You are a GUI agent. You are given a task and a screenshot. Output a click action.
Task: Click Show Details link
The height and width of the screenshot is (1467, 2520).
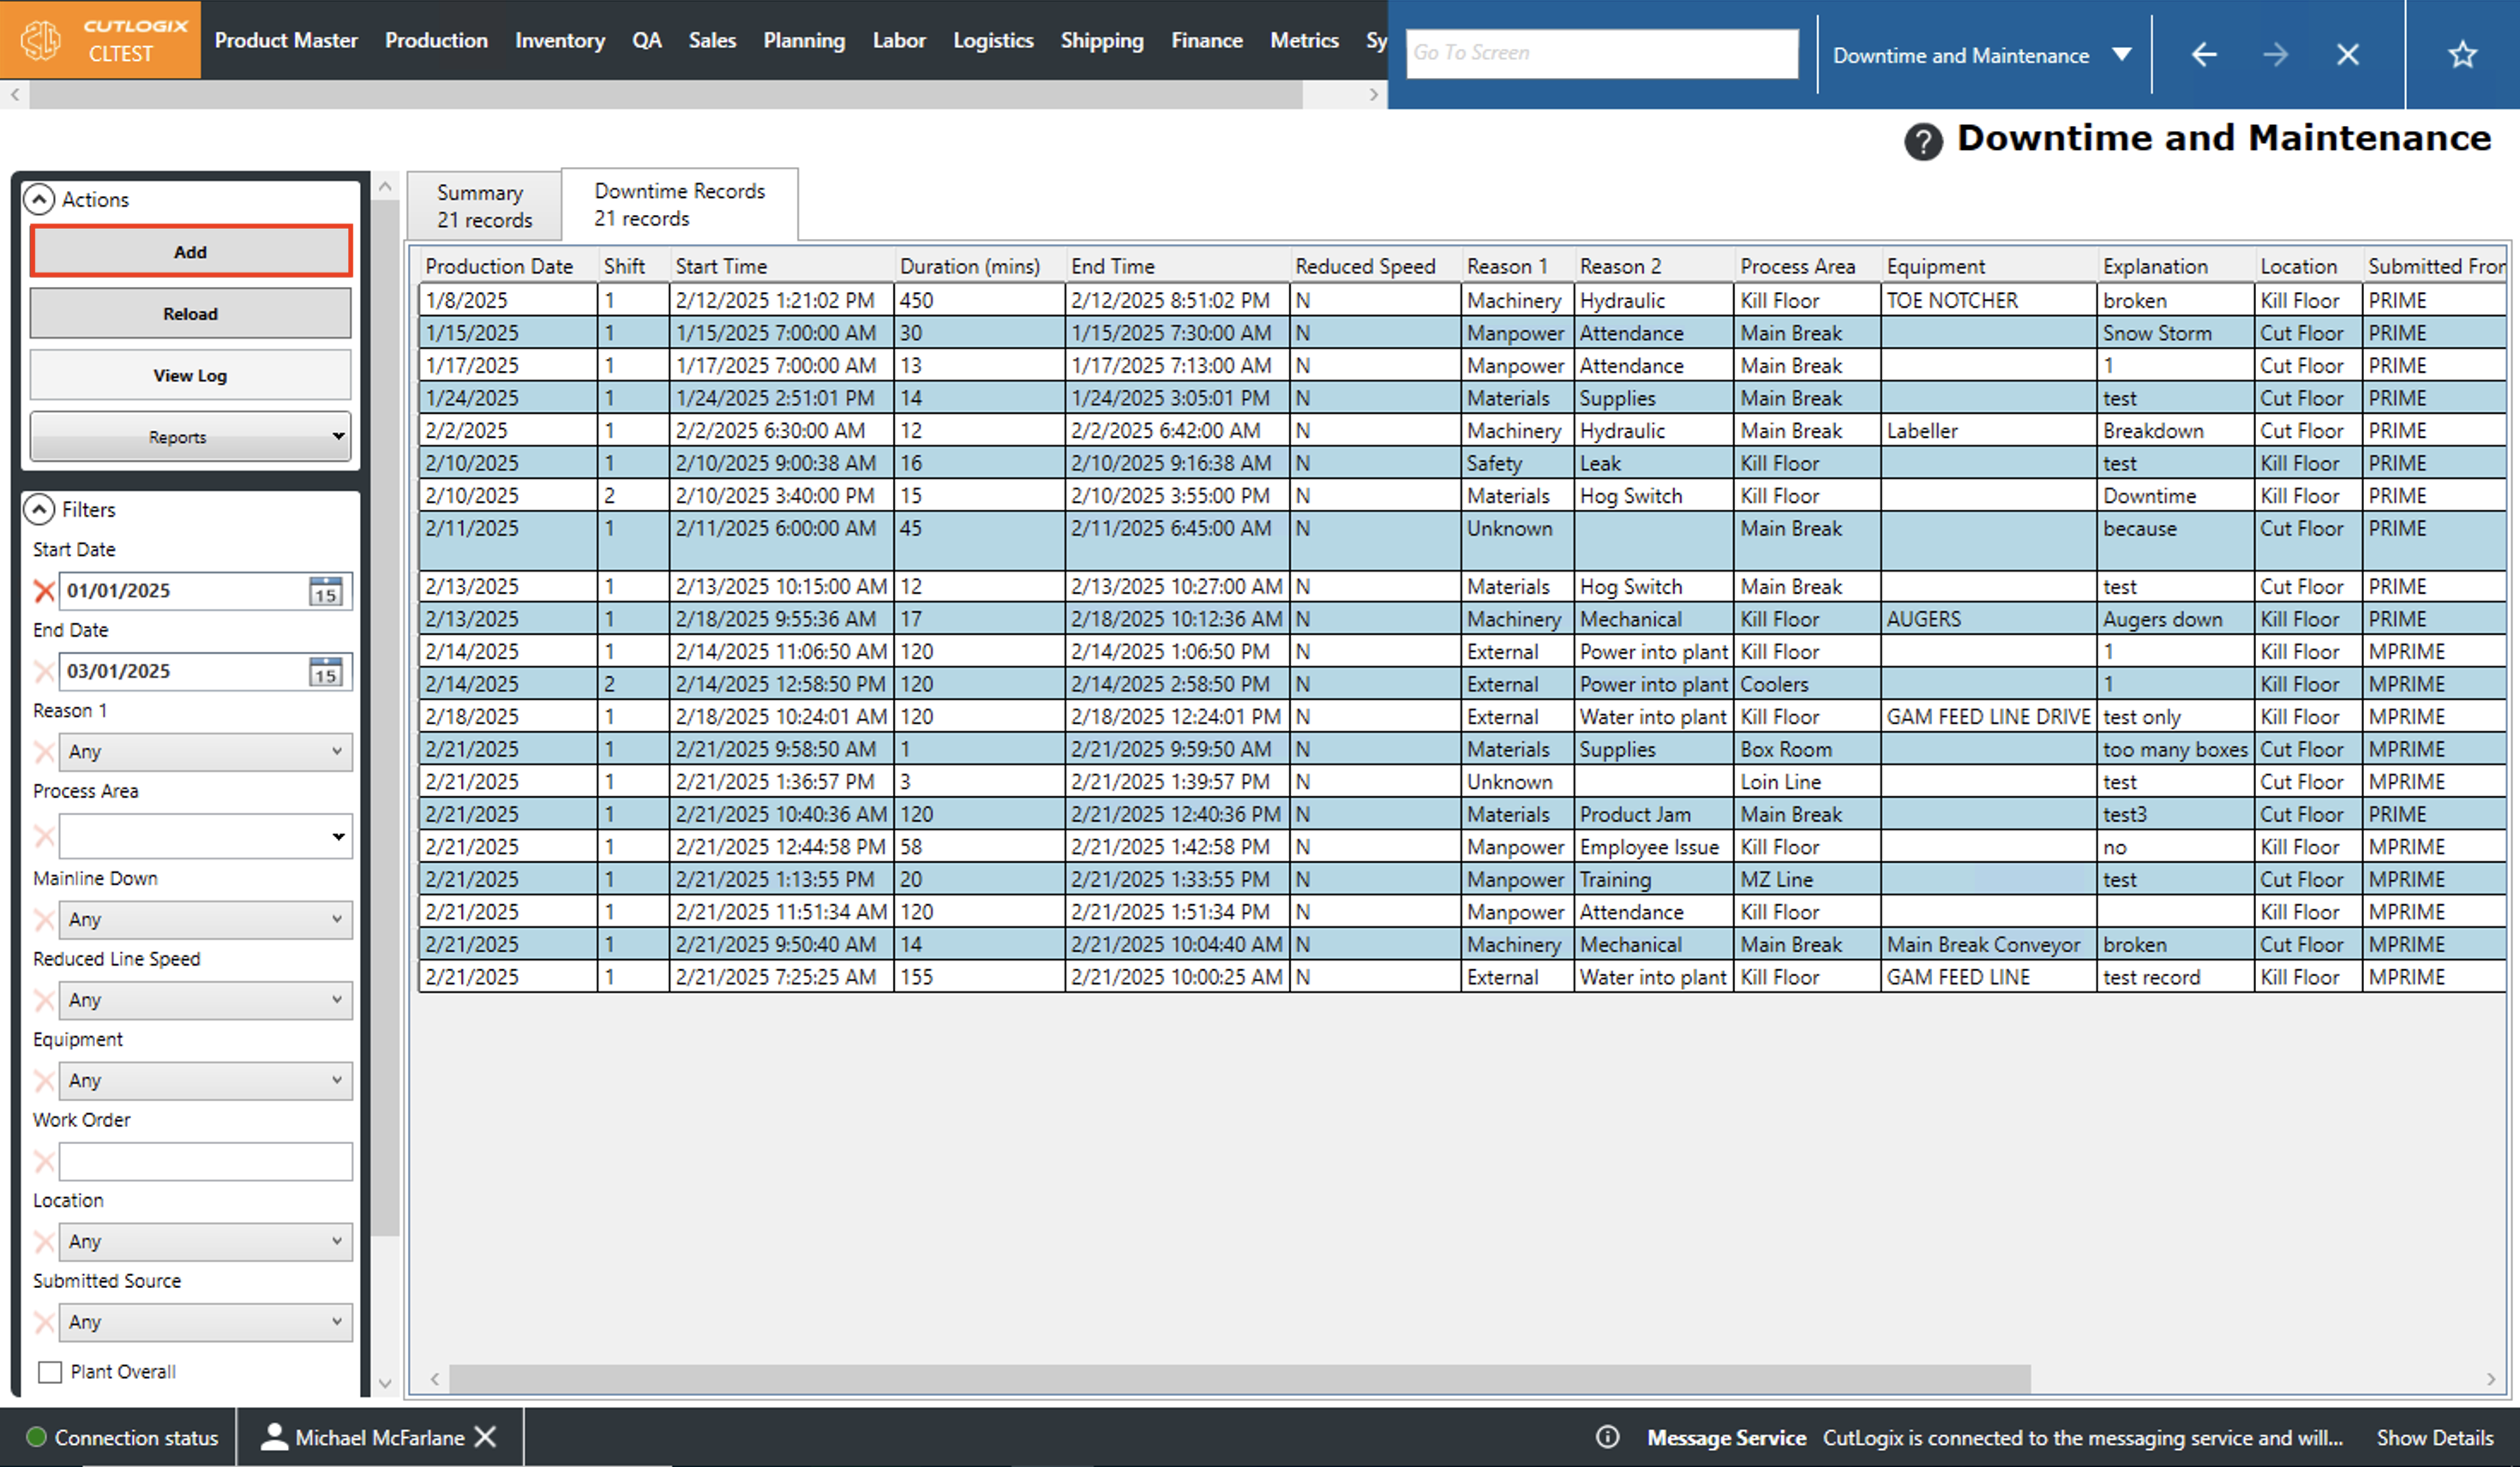pos(2434,1437)
